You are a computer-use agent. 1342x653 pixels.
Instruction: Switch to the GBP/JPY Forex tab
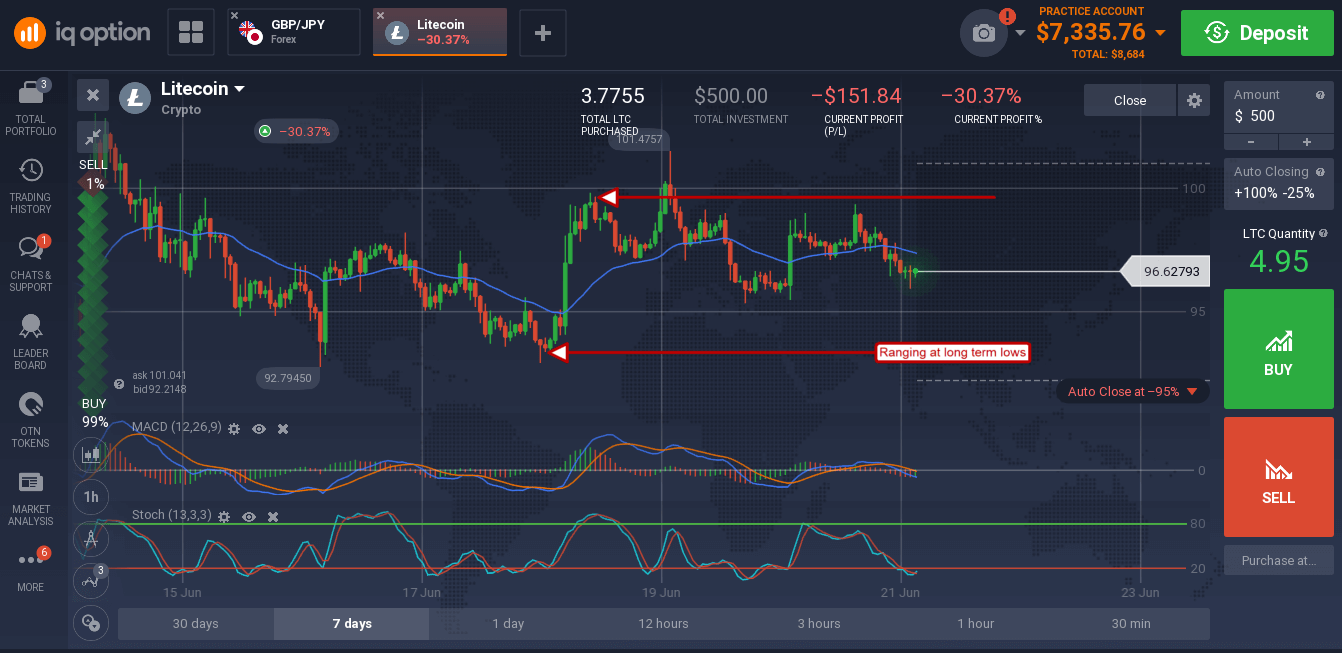pos(294,33)
